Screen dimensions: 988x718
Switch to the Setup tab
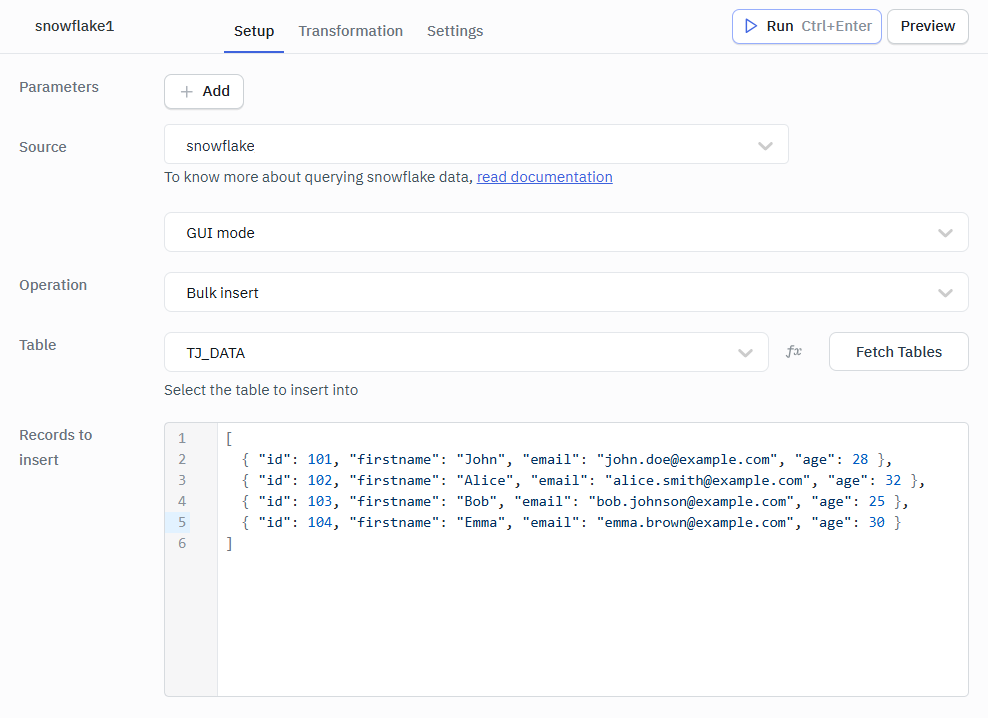254,31
